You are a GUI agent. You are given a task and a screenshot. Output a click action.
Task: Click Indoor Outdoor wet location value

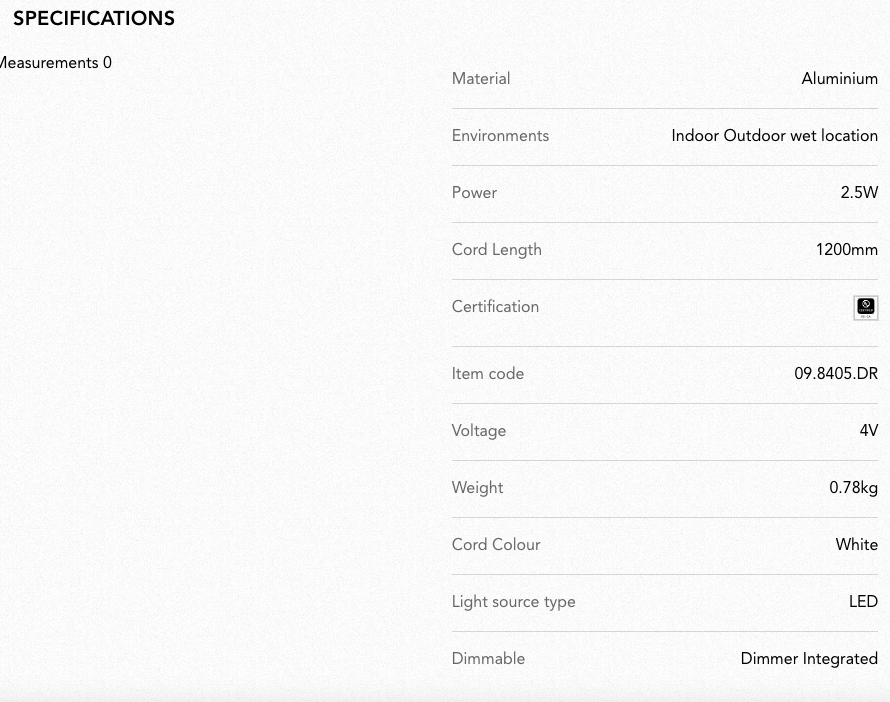click(774, 136)
